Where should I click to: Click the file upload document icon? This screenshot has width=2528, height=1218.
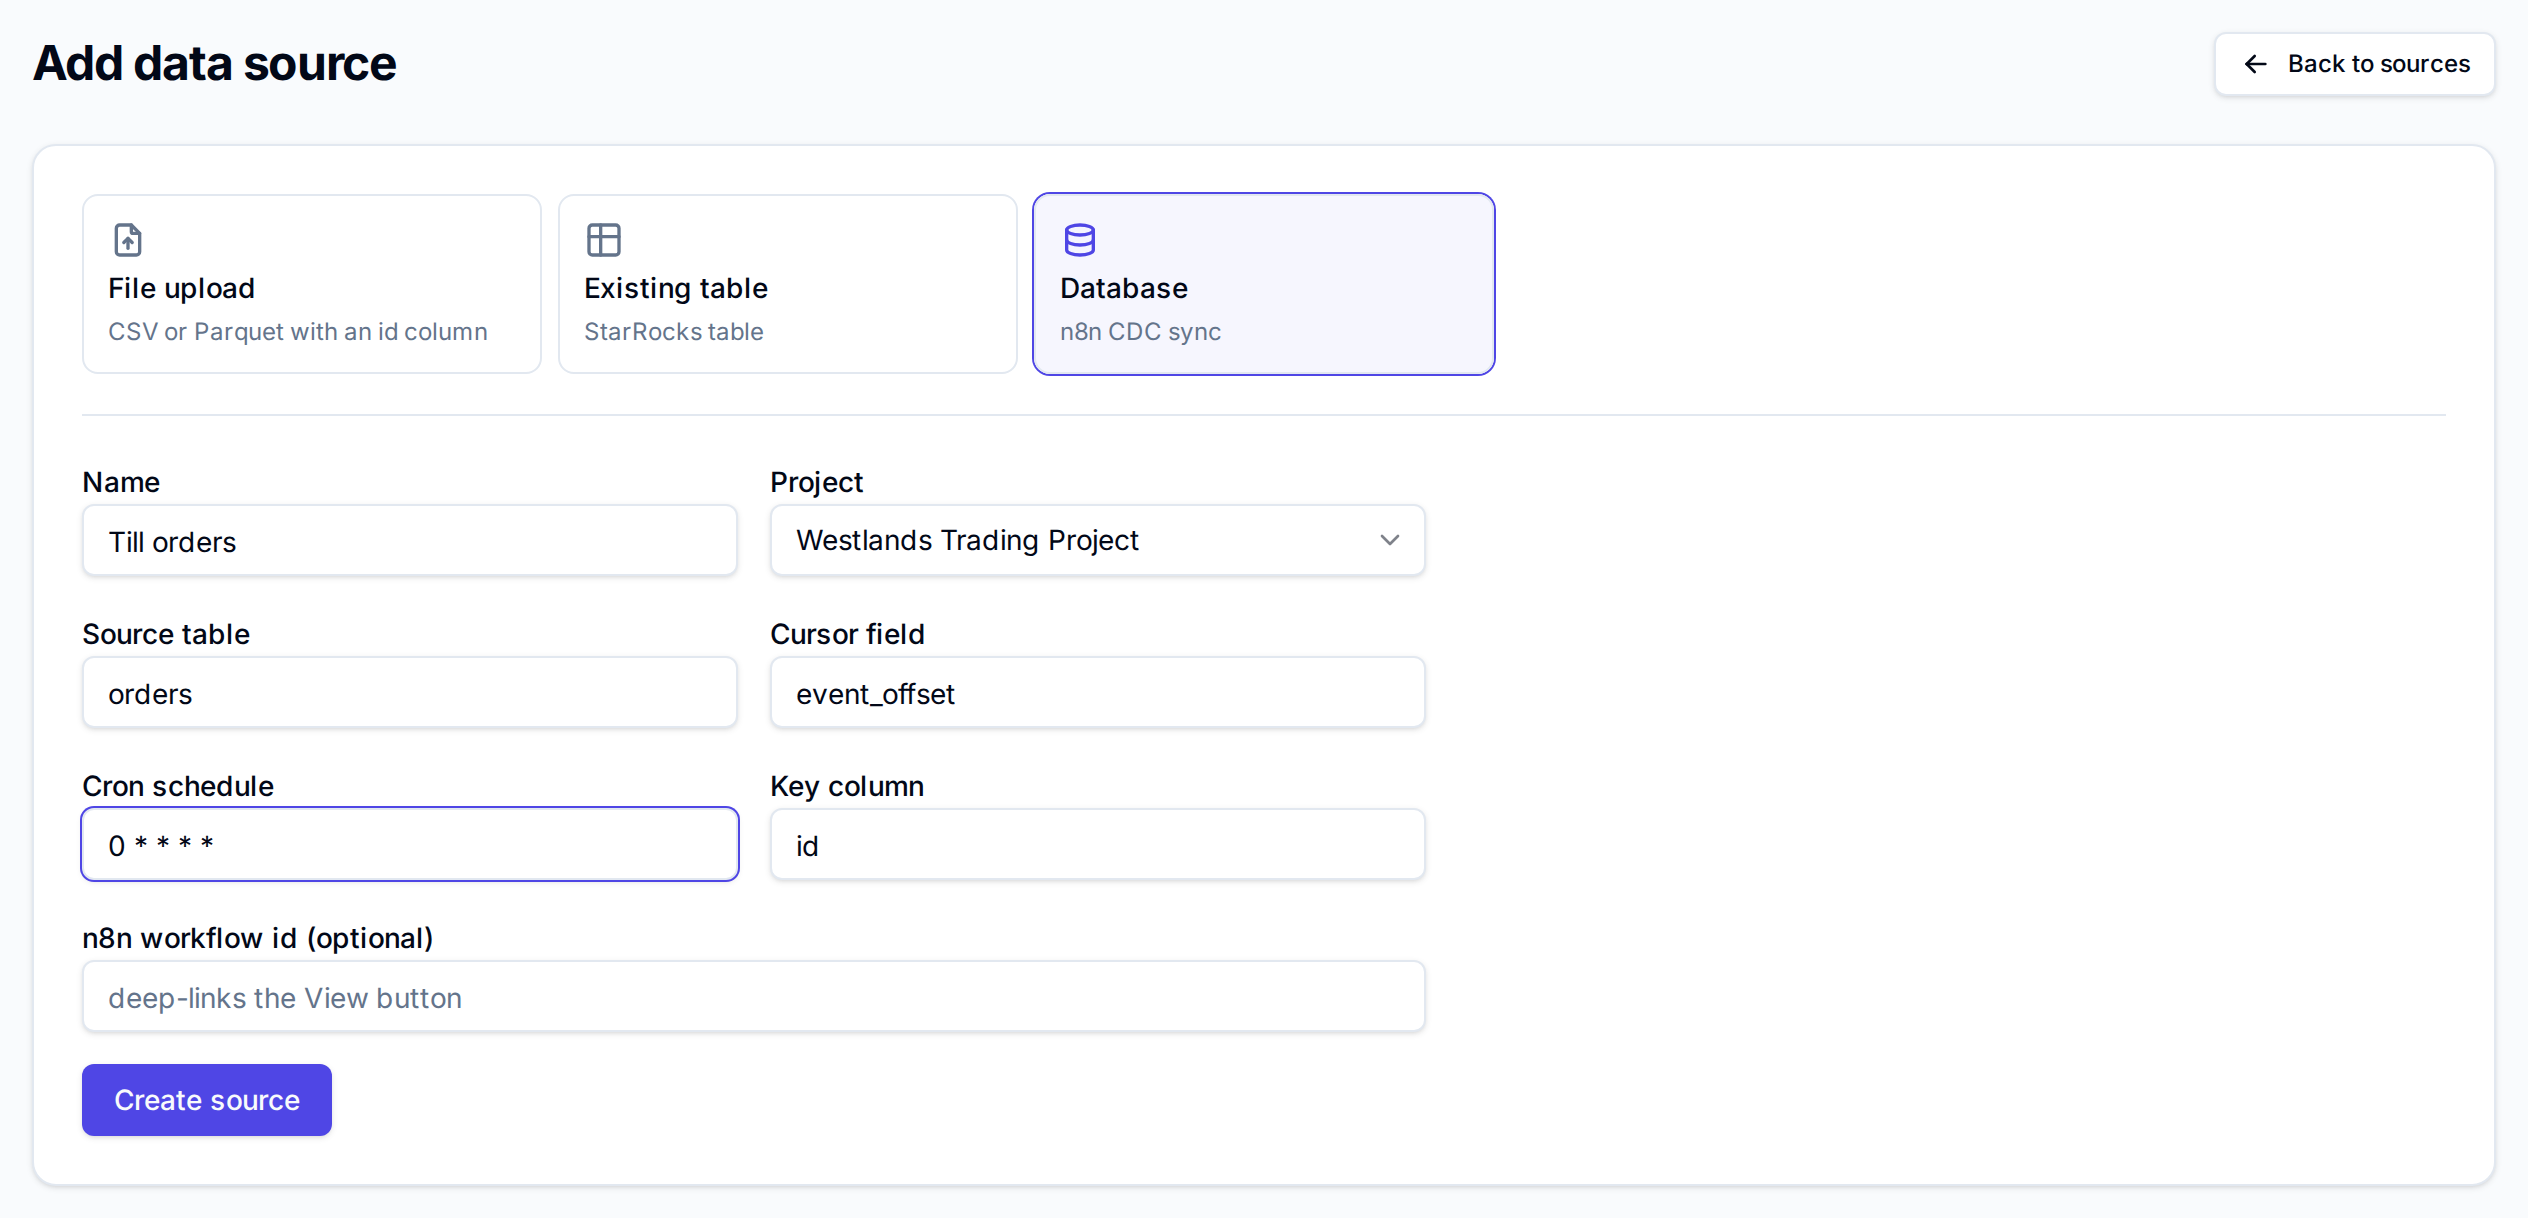coord(128,240)
